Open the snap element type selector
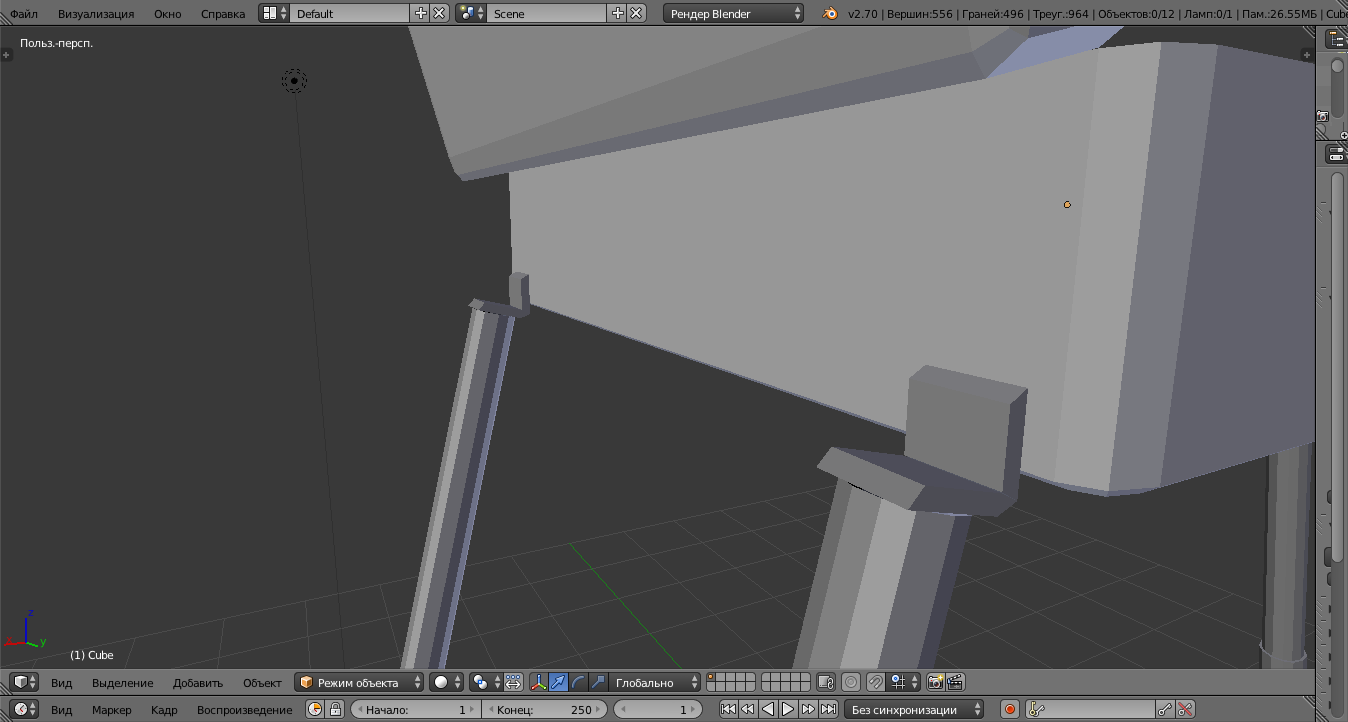This screenshot has width=1348, height=722. pos(904,682)
